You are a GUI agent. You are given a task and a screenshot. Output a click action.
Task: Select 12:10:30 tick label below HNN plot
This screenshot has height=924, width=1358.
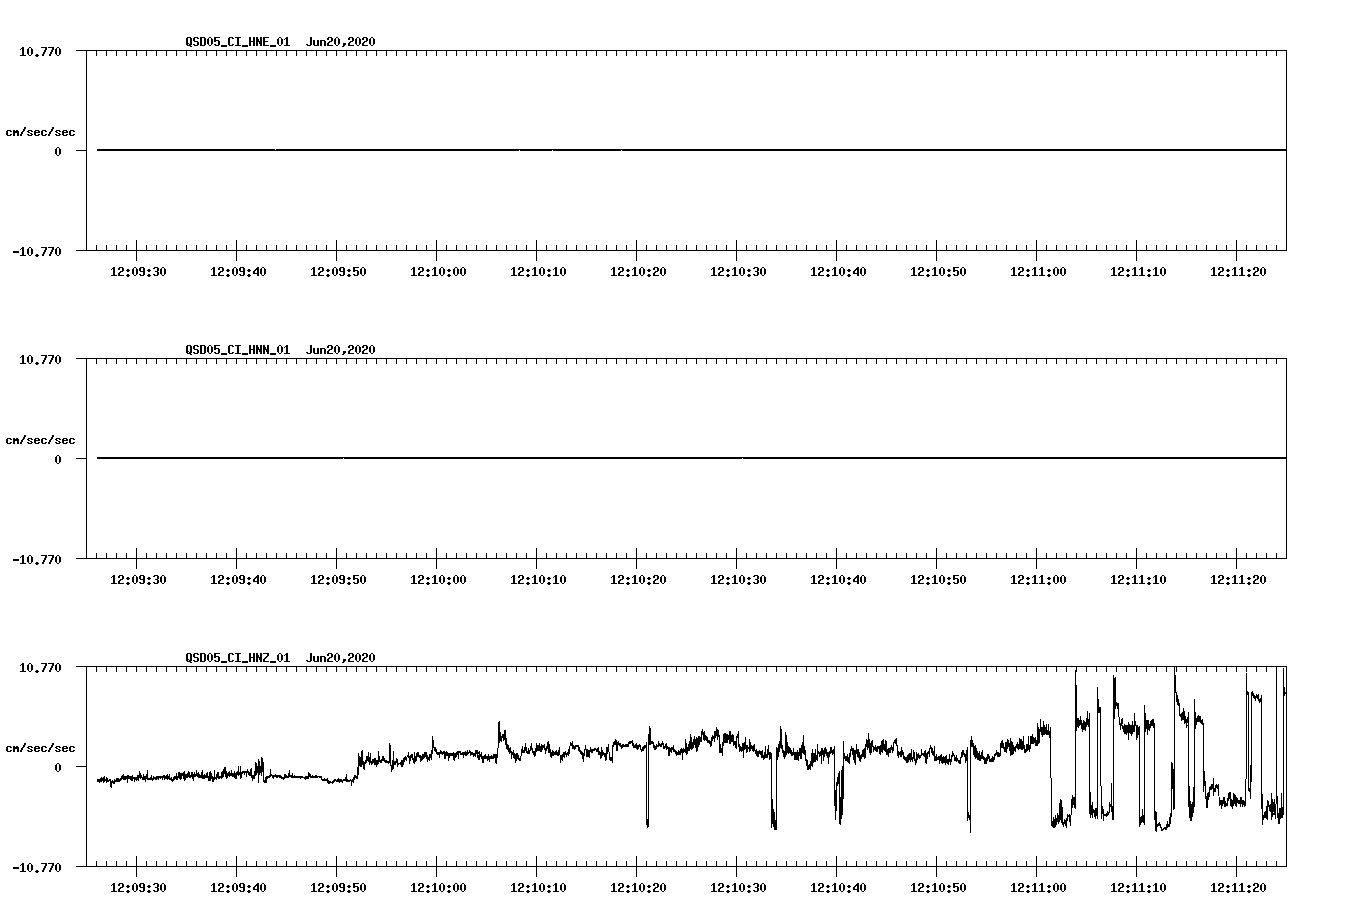[x=738, y=580]
